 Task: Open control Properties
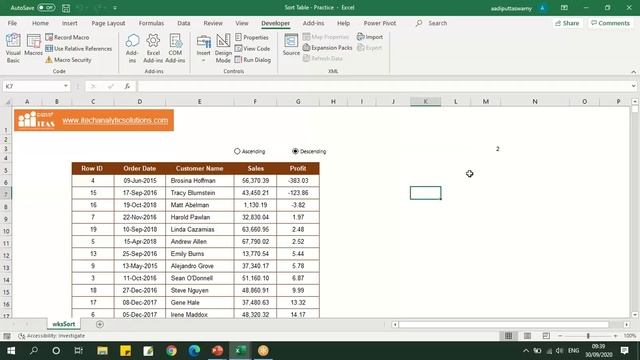252,37
